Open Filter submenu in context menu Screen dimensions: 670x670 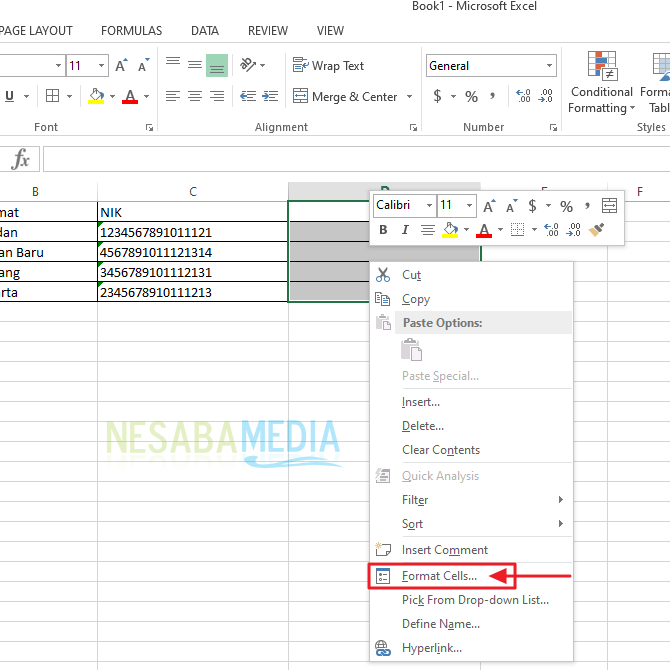click(x=471, y=500)
